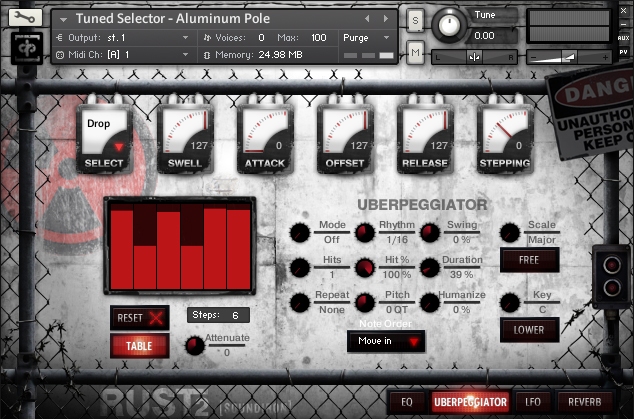The image size is (634, 419).
Task: Click the Rhythm value 1/16
Action: [397, 240]
